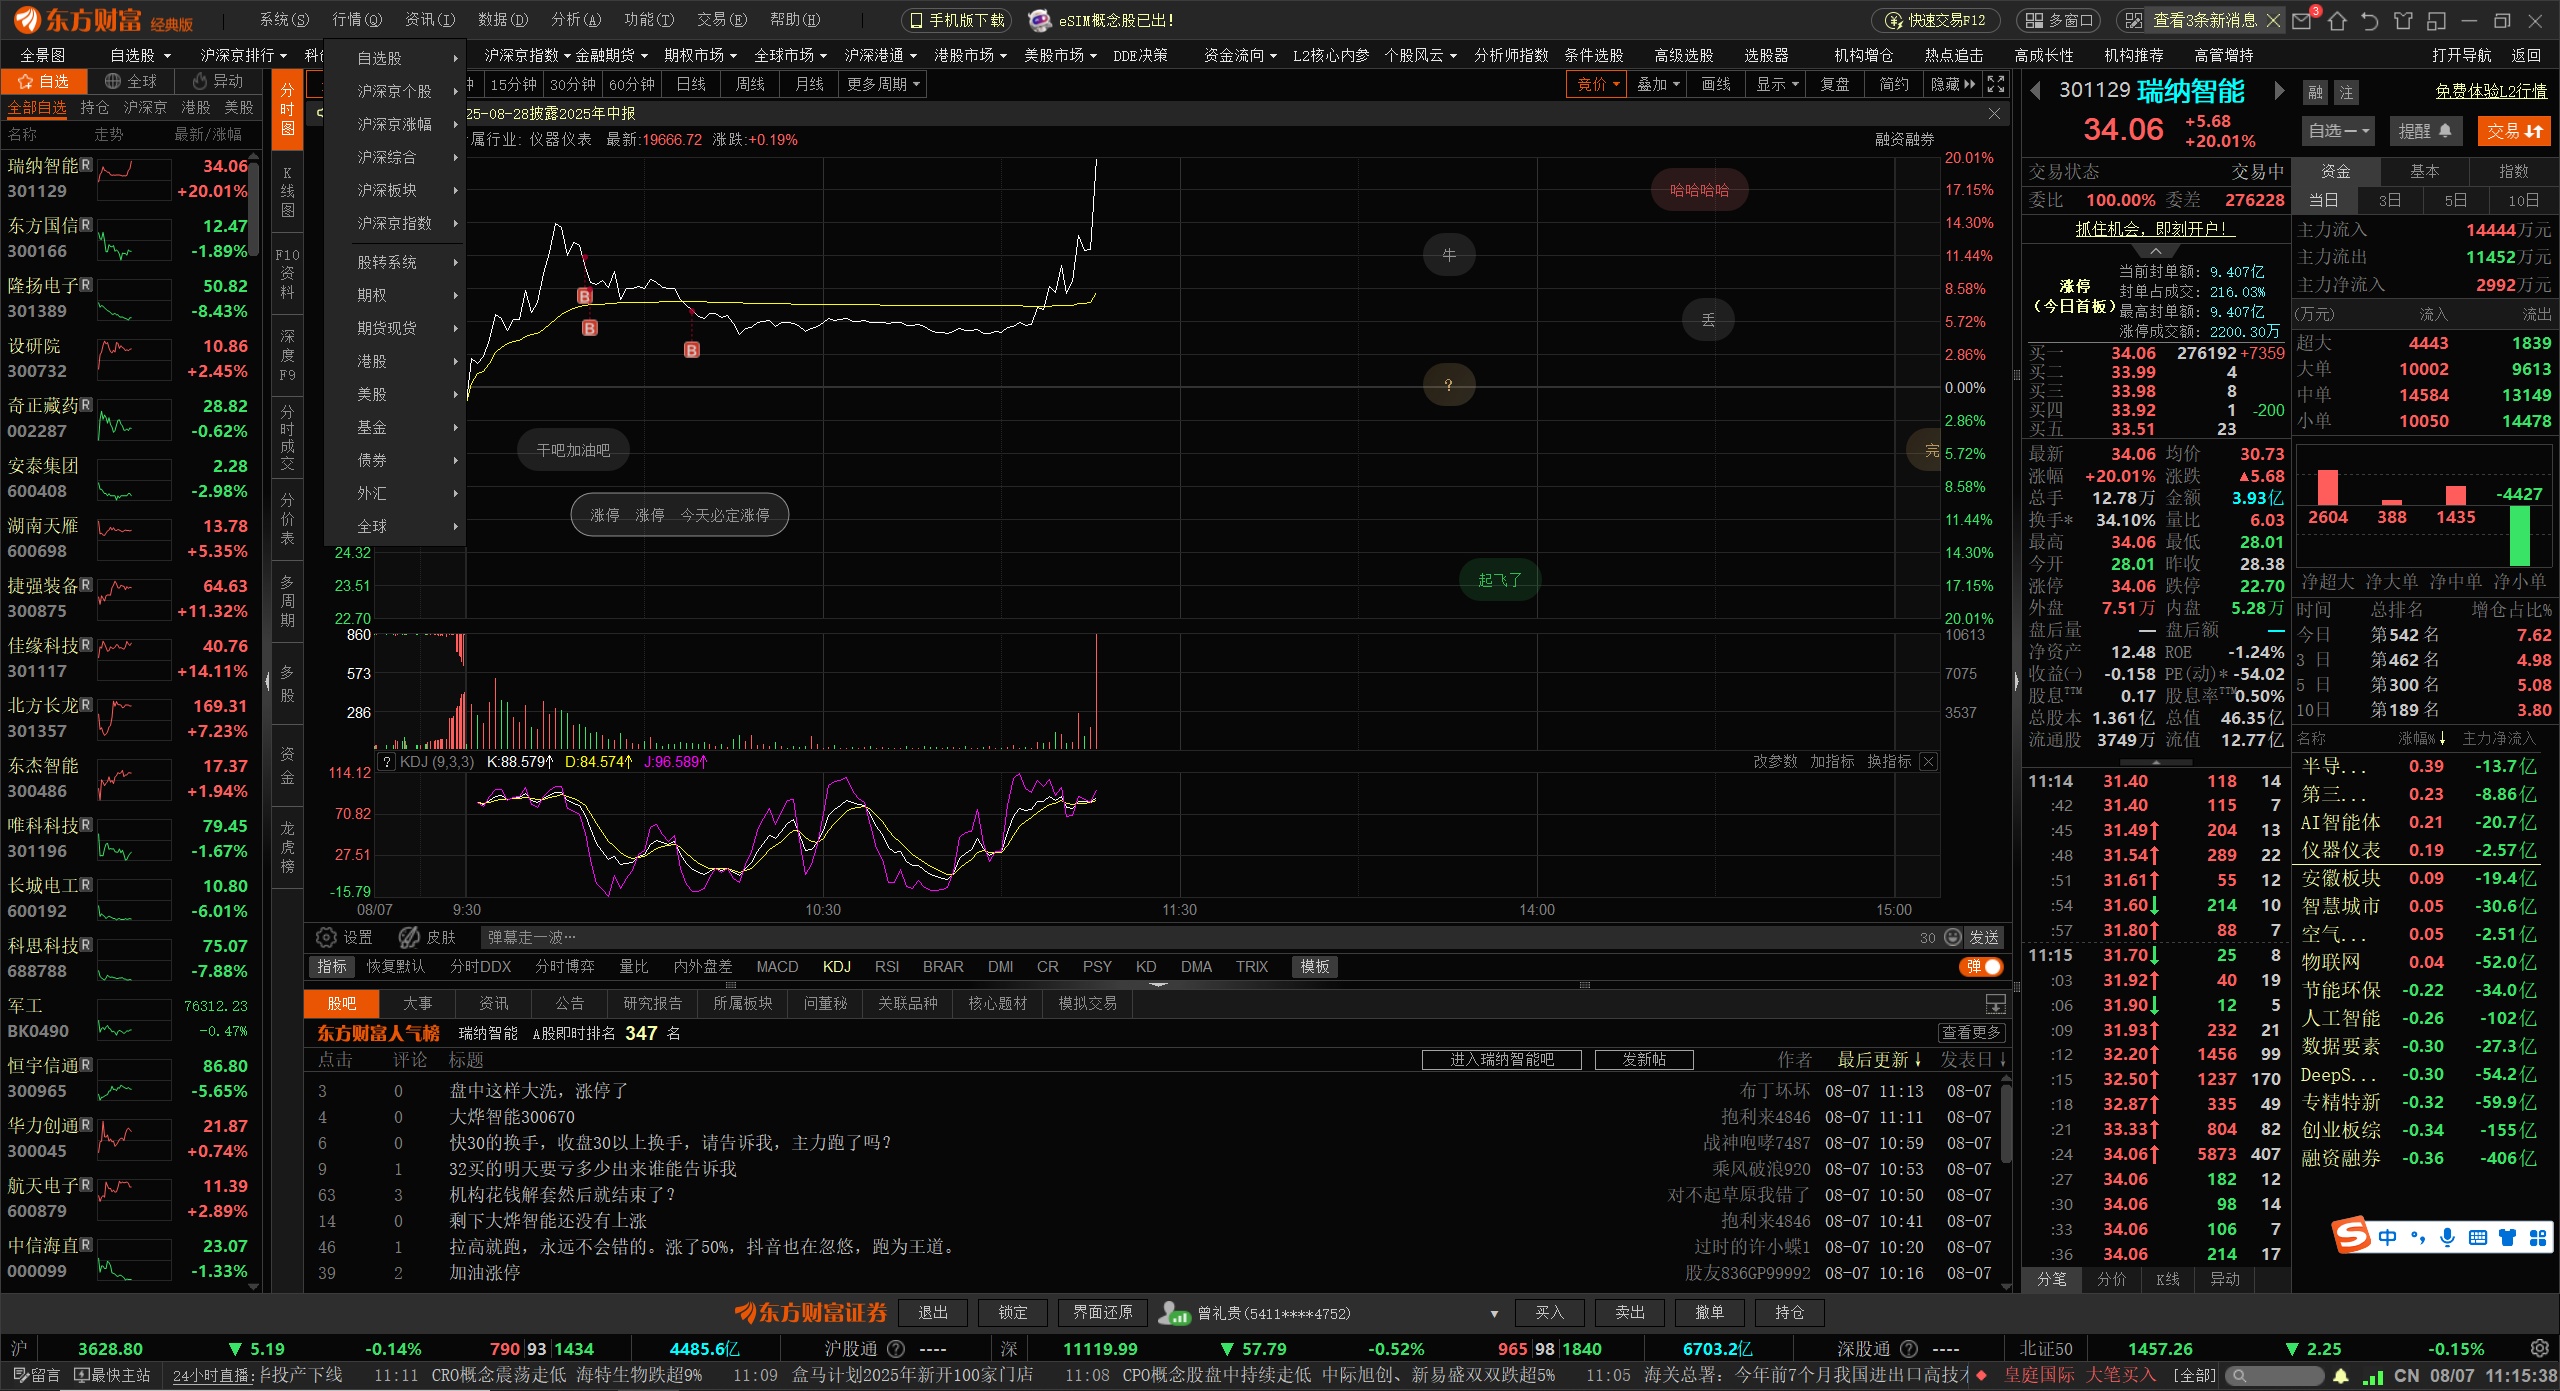Select the RSI indicator tab
Viewport: 2560px width, 1391px height.
click(x=887, y=967)
